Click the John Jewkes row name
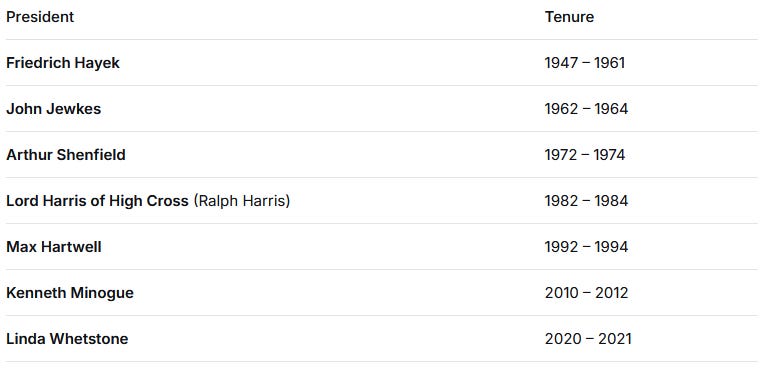 click(x=54, y=109)
